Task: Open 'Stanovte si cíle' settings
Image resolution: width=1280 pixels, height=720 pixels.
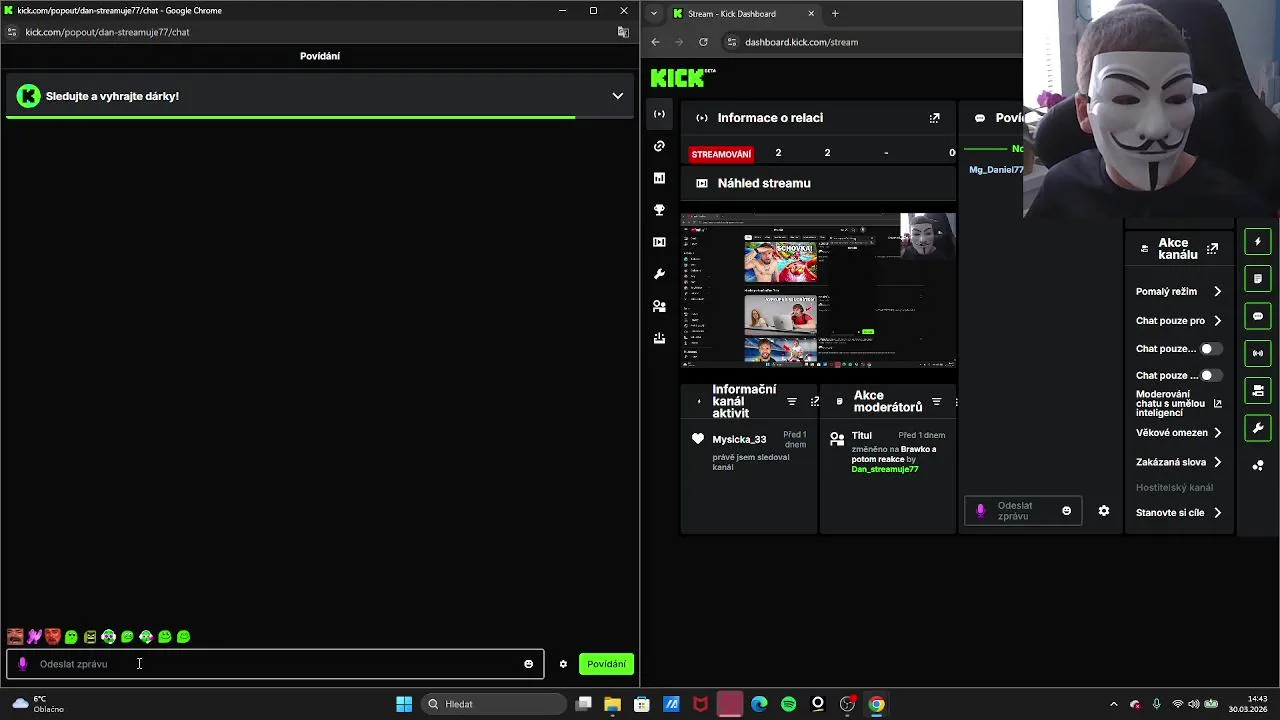Action: click(1179, 513)
